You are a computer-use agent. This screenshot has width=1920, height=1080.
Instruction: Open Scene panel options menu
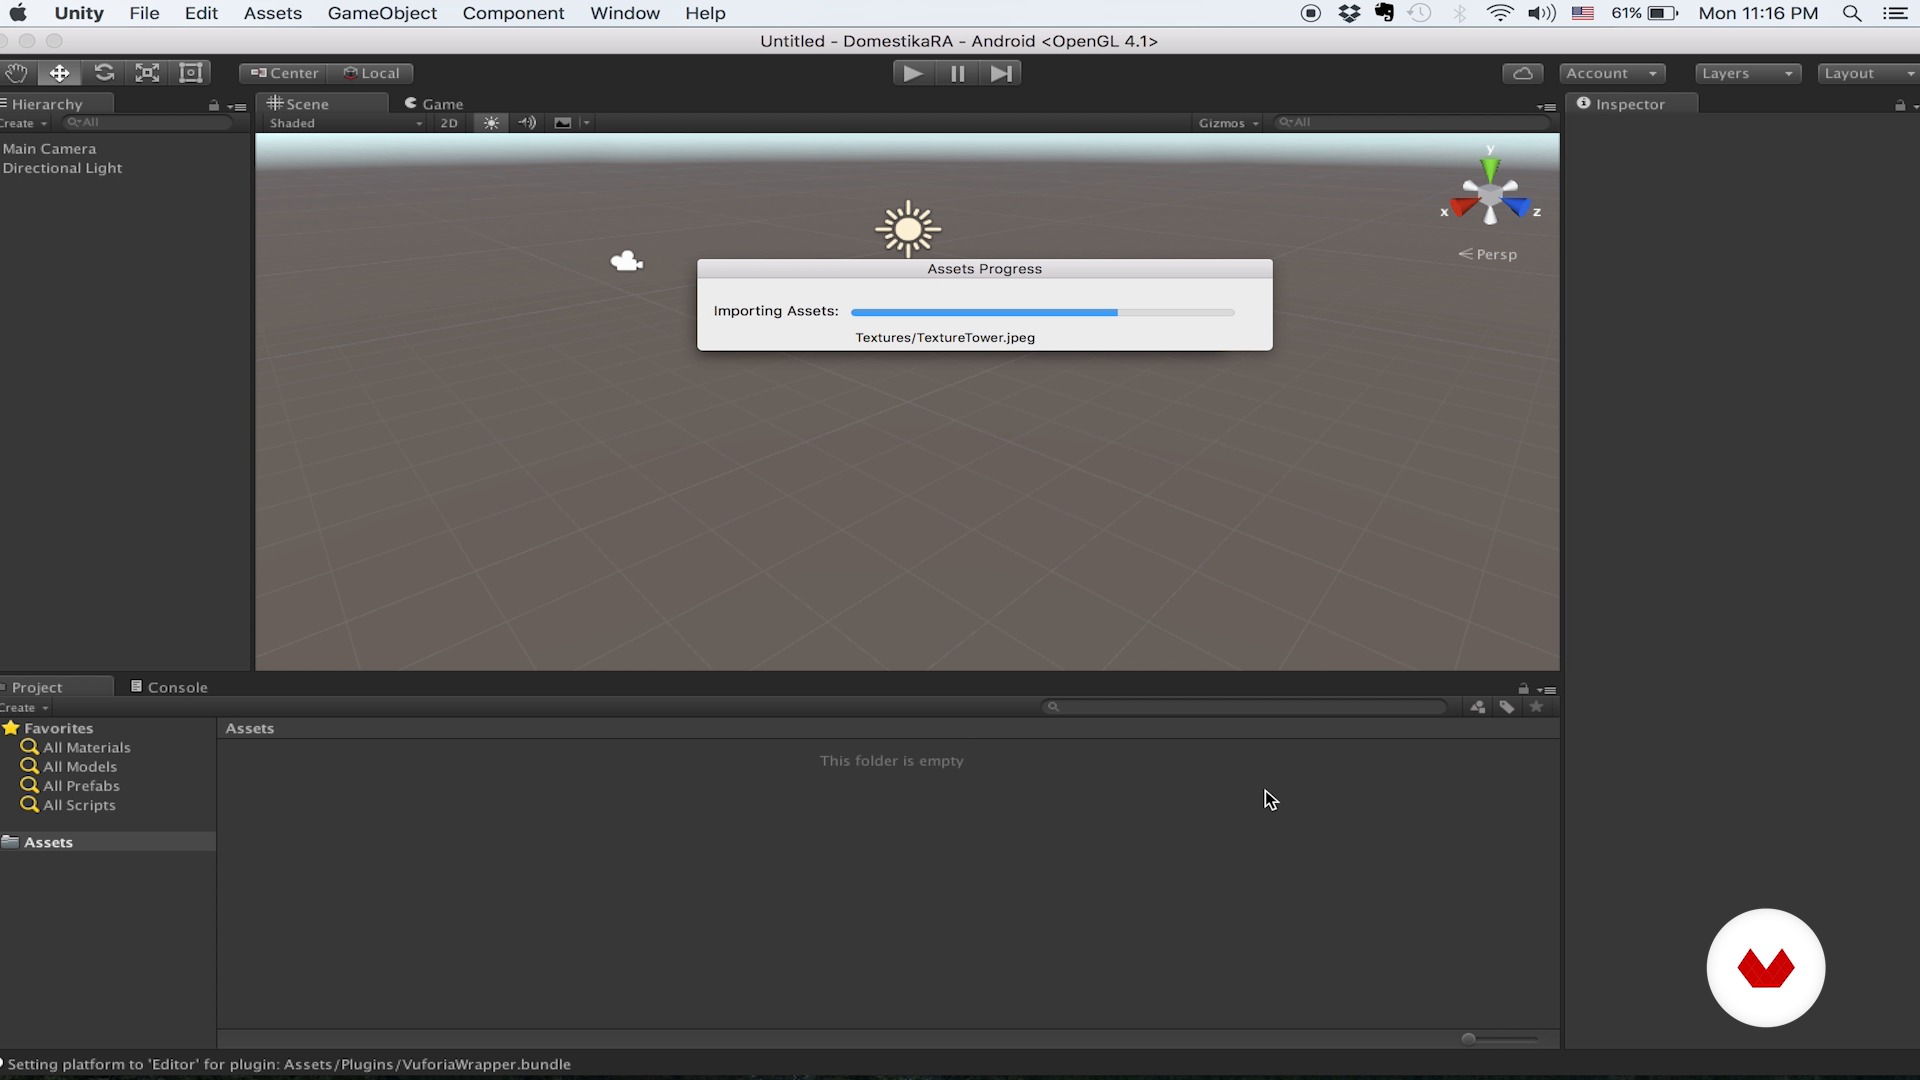pyautogui.click(x=1546, y=106)
